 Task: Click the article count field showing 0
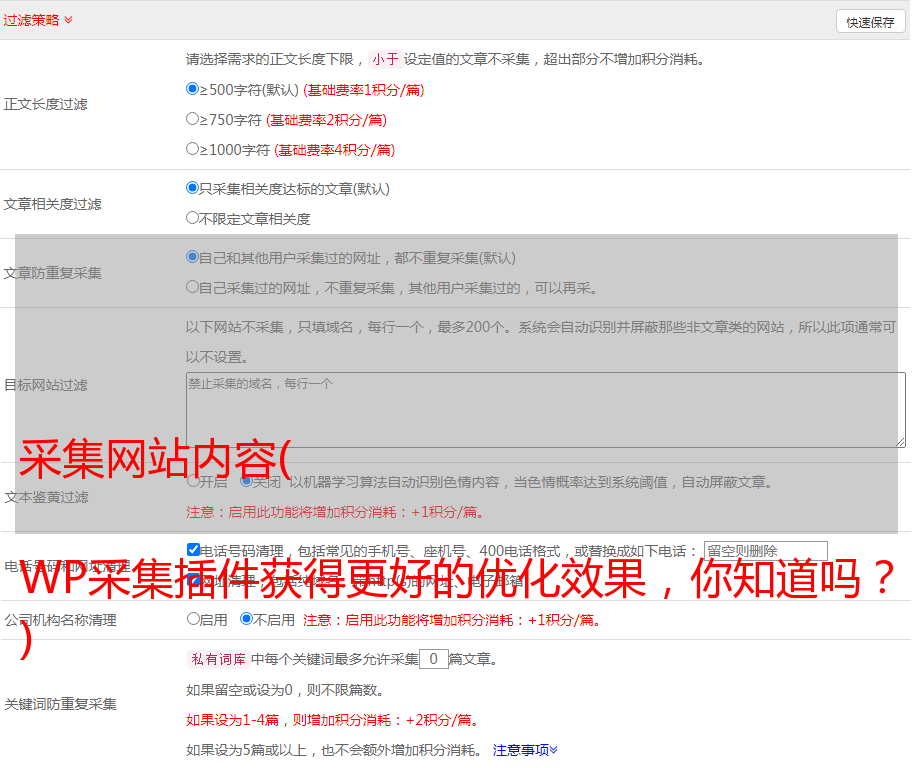click(434, 659)
